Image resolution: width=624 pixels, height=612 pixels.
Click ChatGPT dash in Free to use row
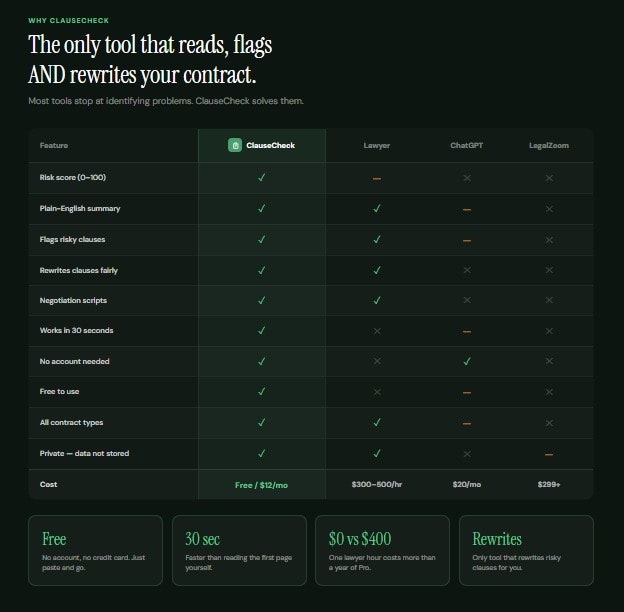[467, 393]
